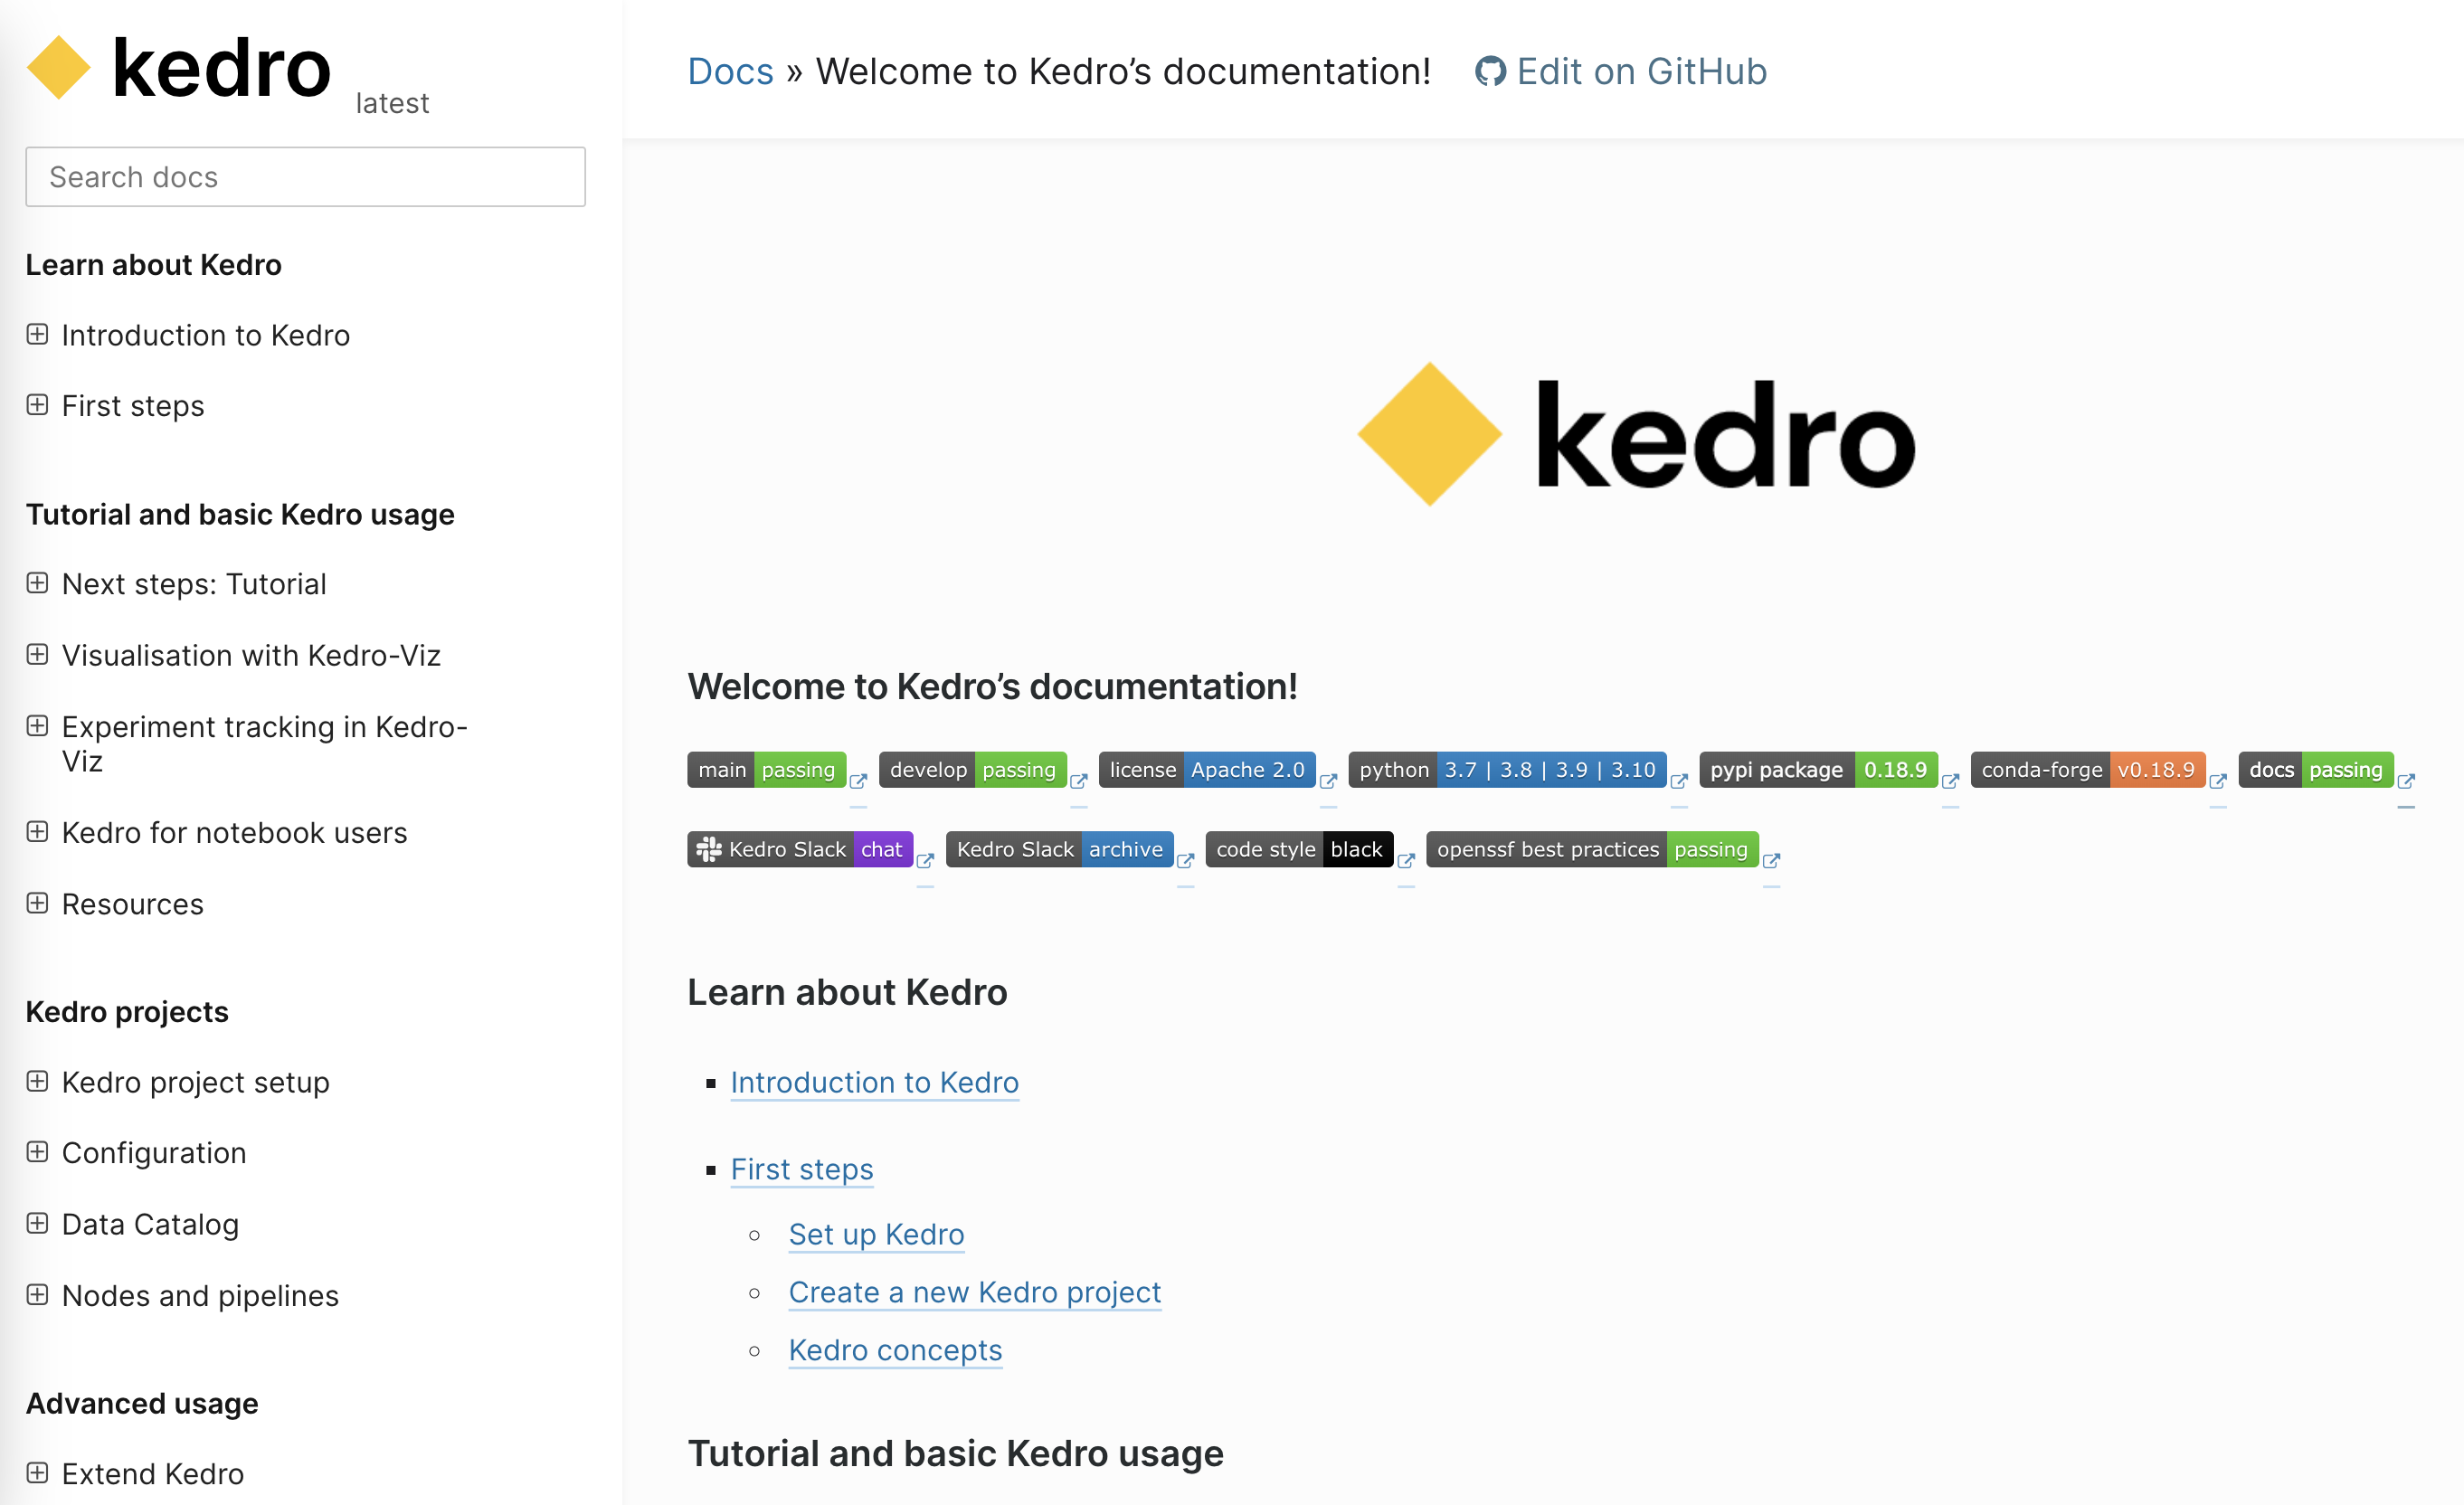Screen dimensions: 2464x1505
Task: Click inside the Search docs field
Action: point(305,176)
